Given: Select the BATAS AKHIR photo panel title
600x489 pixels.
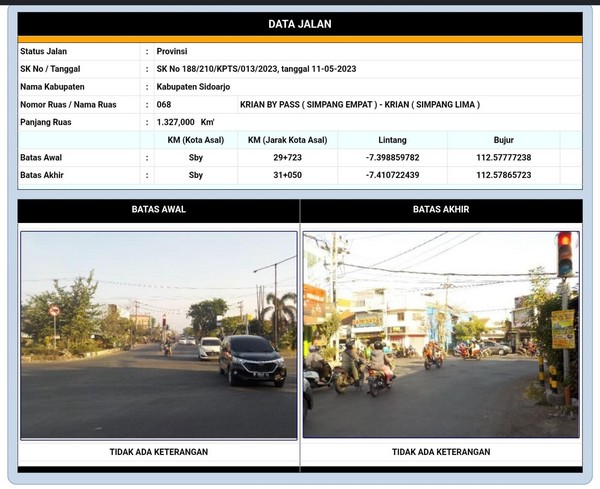Looking at the screenshot, I should 441,210.
